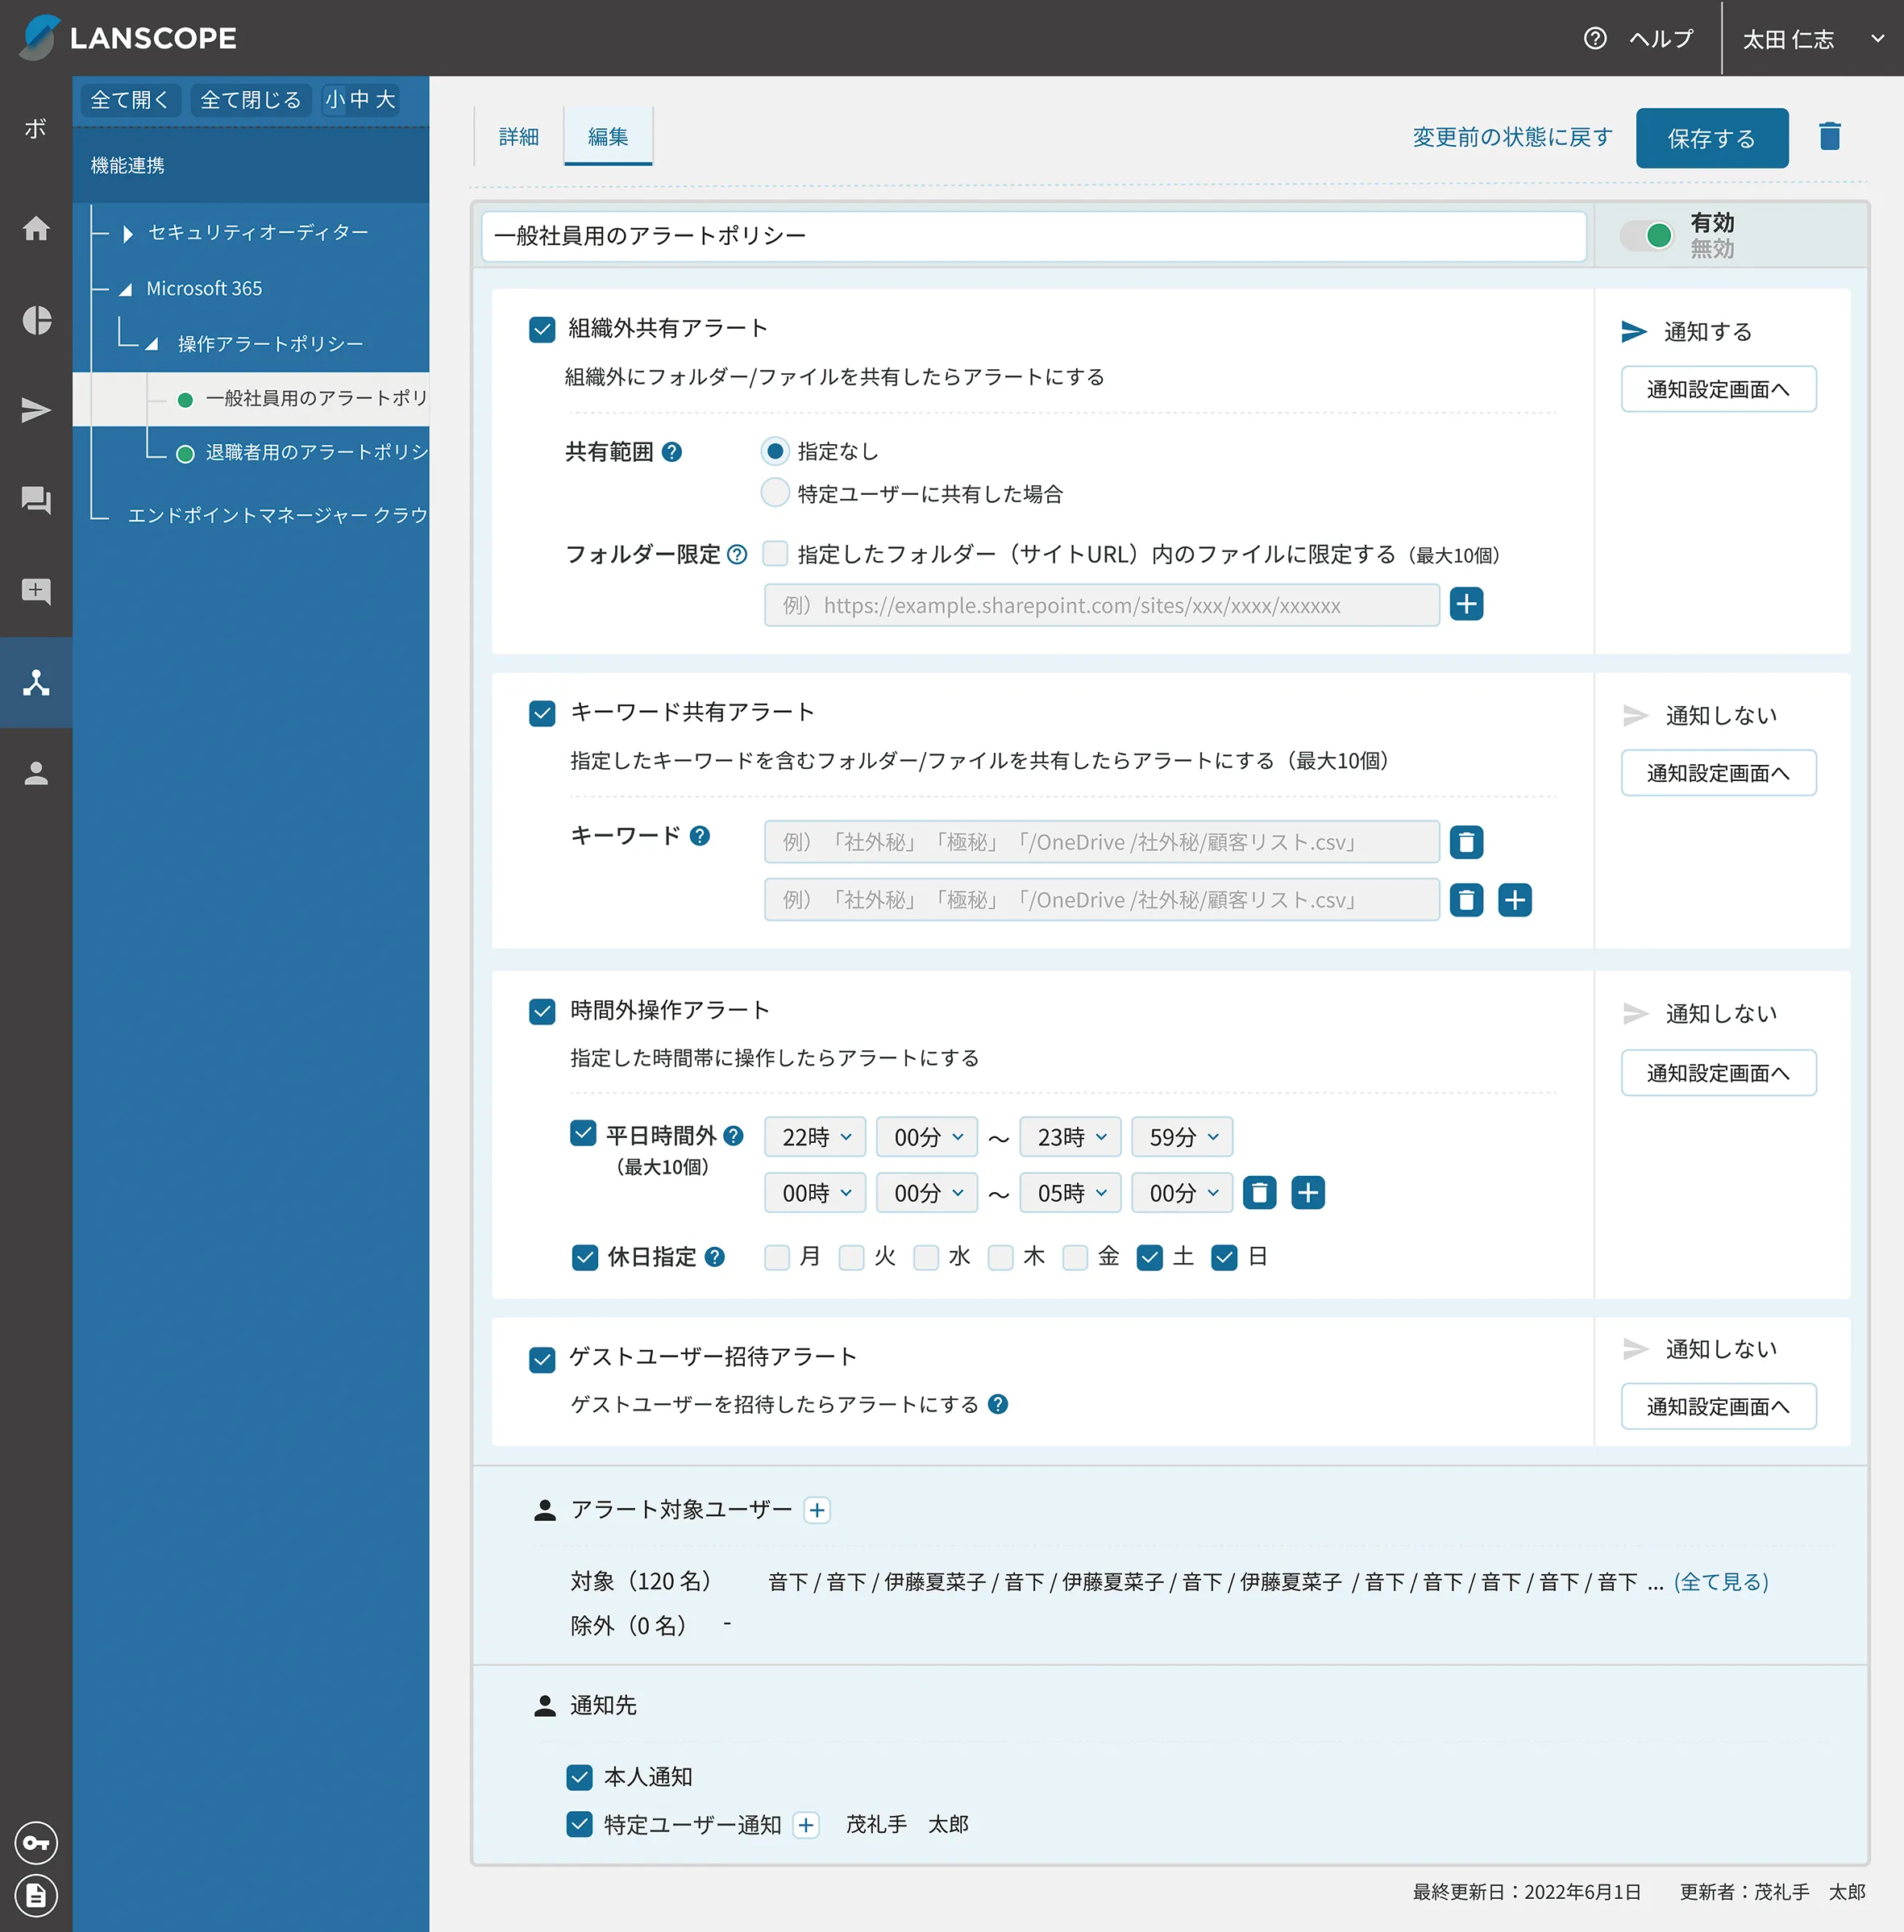Show help for 休日指定
Screen dimensions: 1904x1932
714,1257
